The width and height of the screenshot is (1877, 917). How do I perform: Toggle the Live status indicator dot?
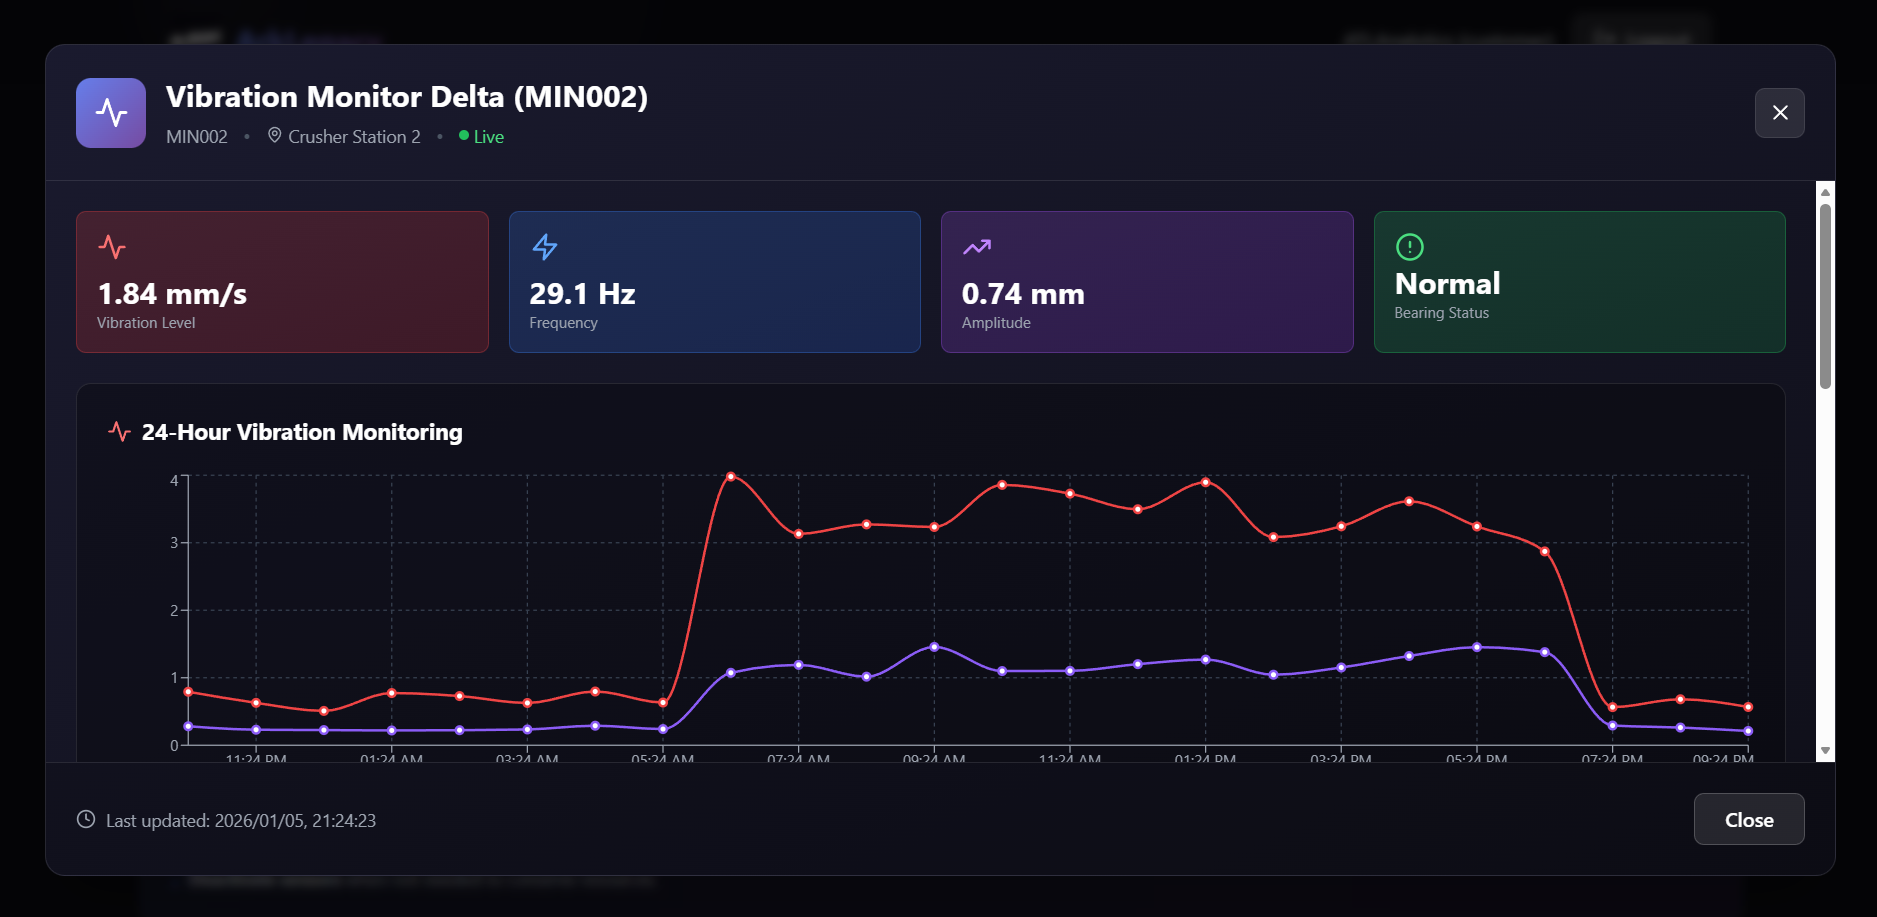click(x=462, y=136)
